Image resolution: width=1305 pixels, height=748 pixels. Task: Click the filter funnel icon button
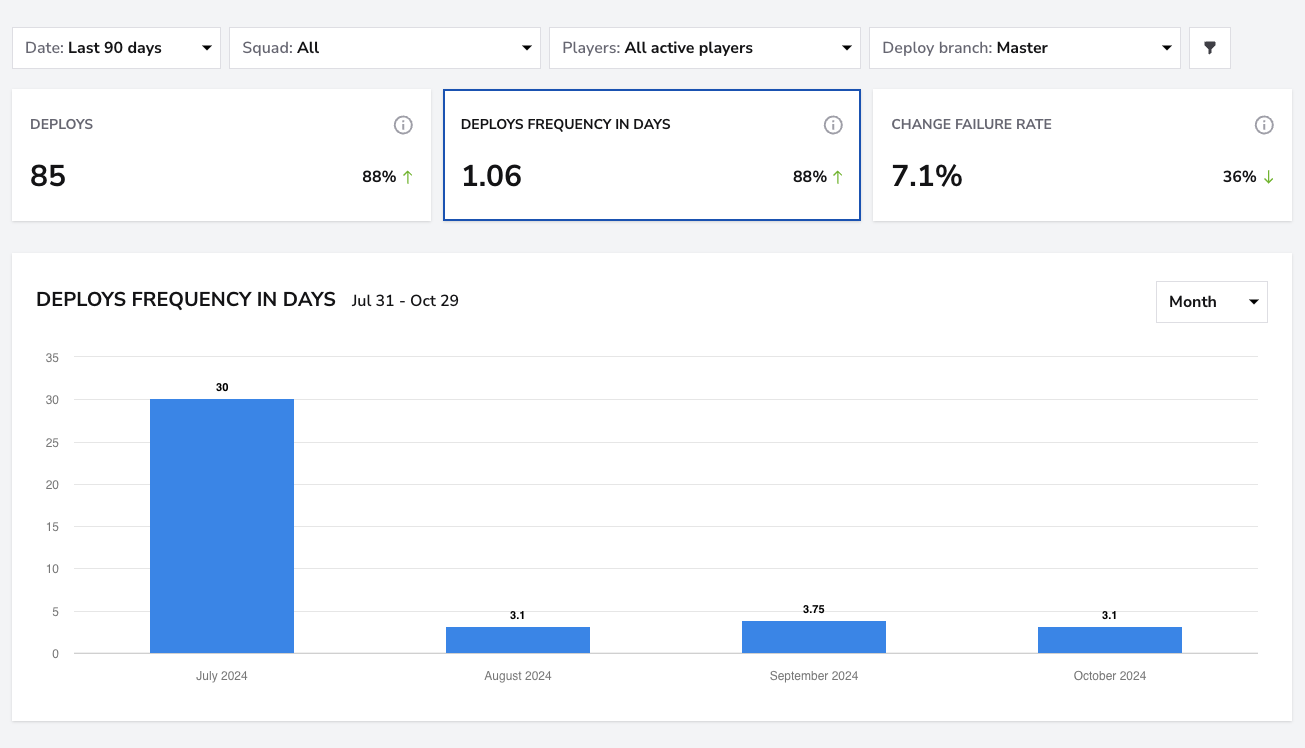tap(1210, 48)
